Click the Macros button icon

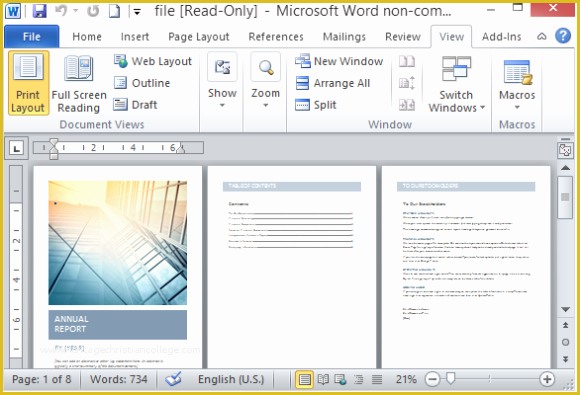point(517,72)
